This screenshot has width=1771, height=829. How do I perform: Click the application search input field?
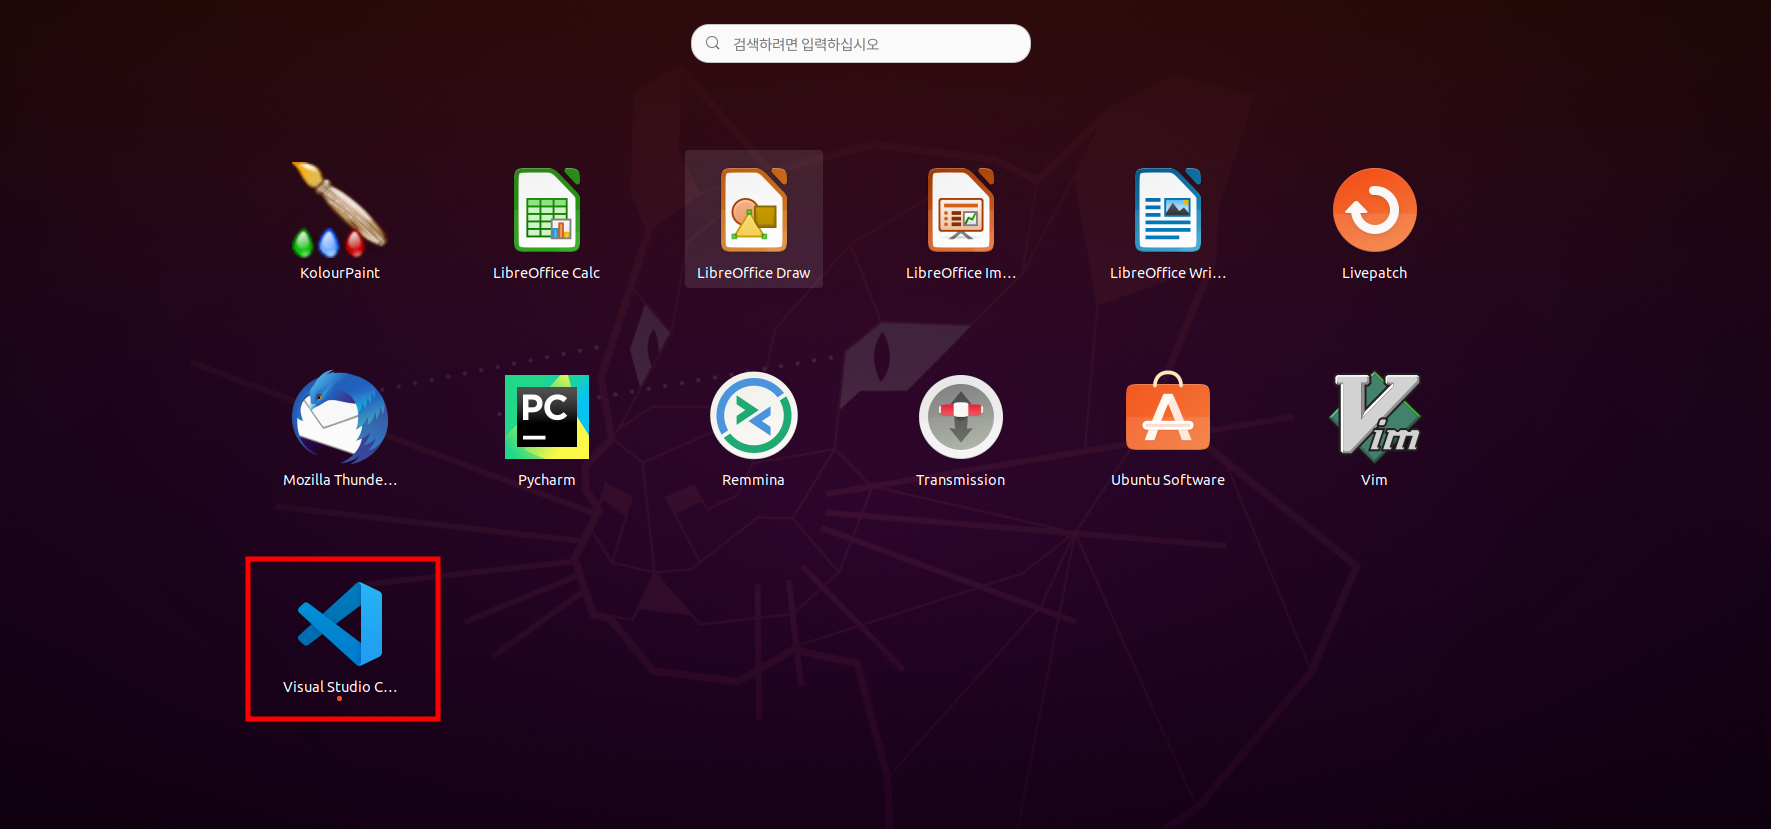[861, 44]
